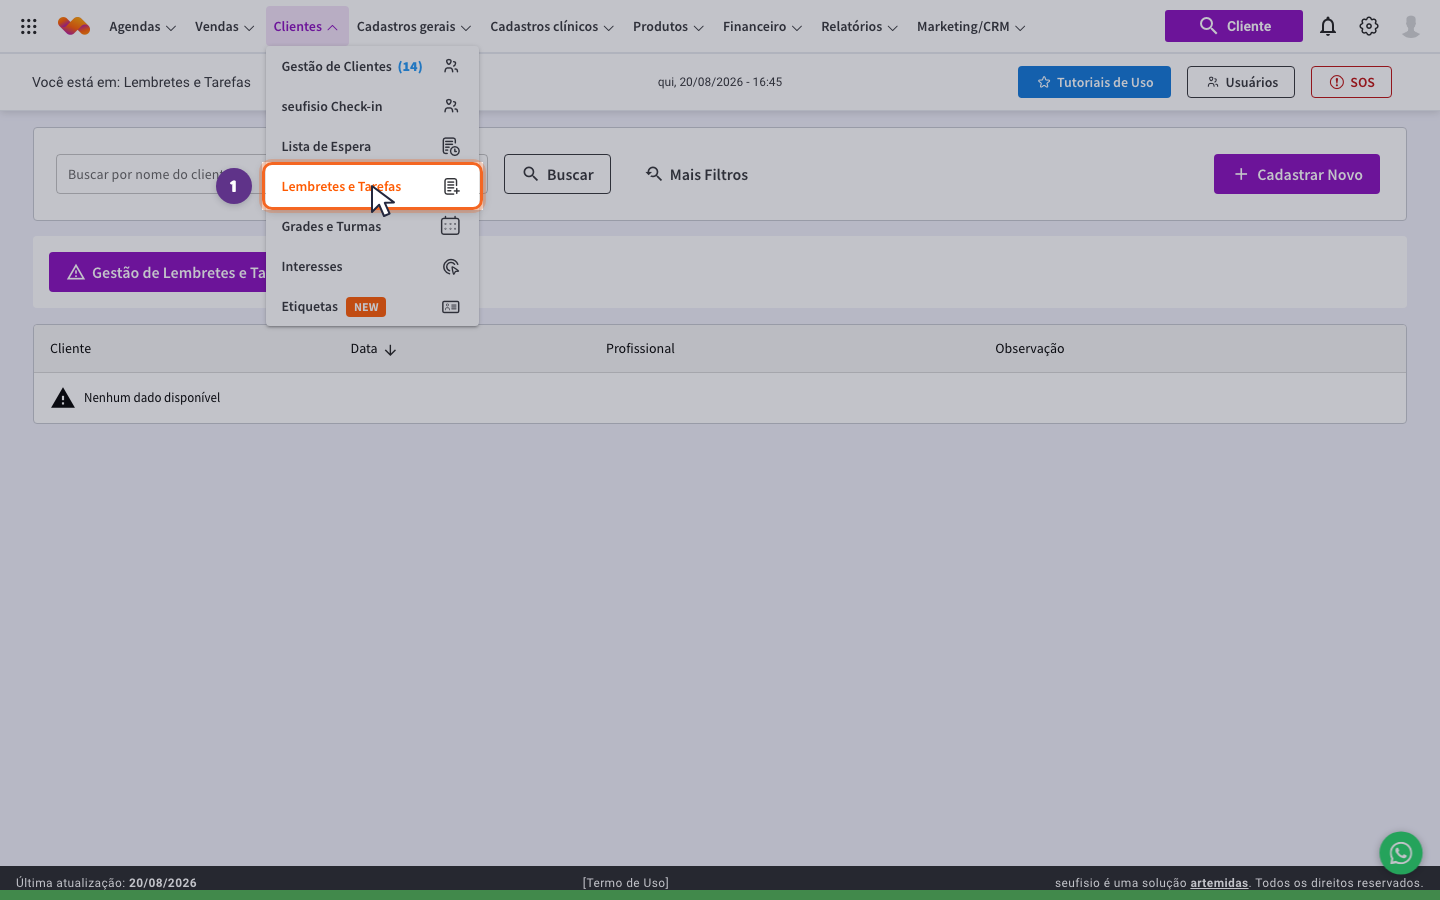Expand the Agendas dropdown
The height and width of the screenshot is (900, 1440).
point(142,27)
